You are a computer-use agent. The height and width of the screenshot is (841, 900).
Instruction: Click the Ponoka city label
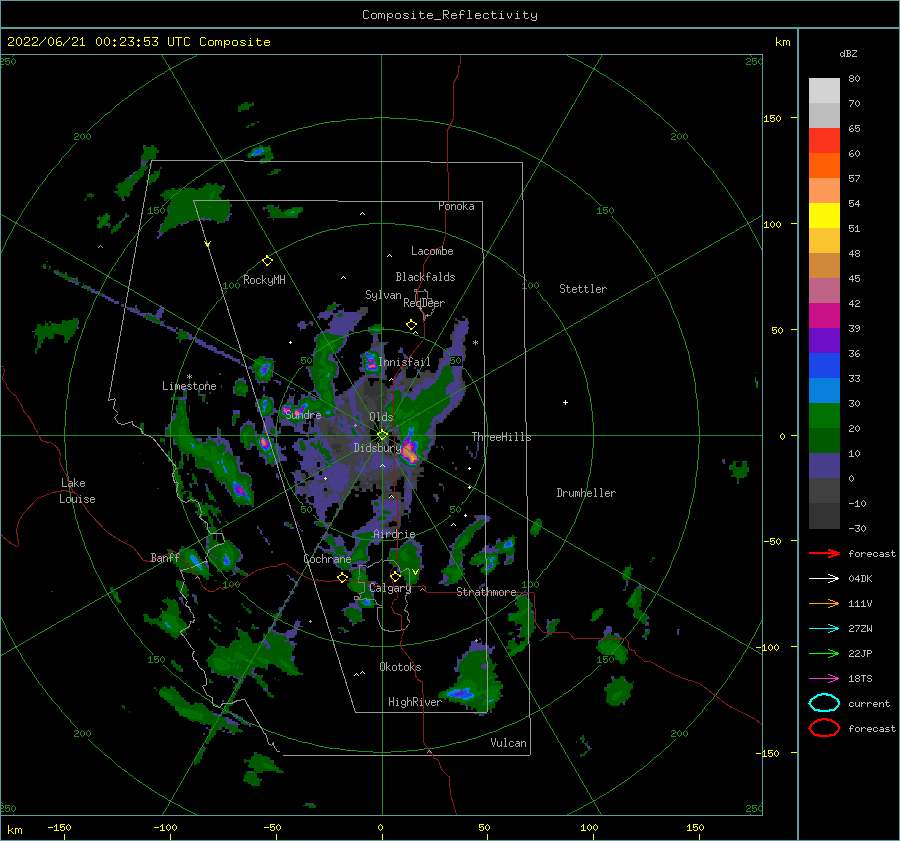(x=456, y=206)
